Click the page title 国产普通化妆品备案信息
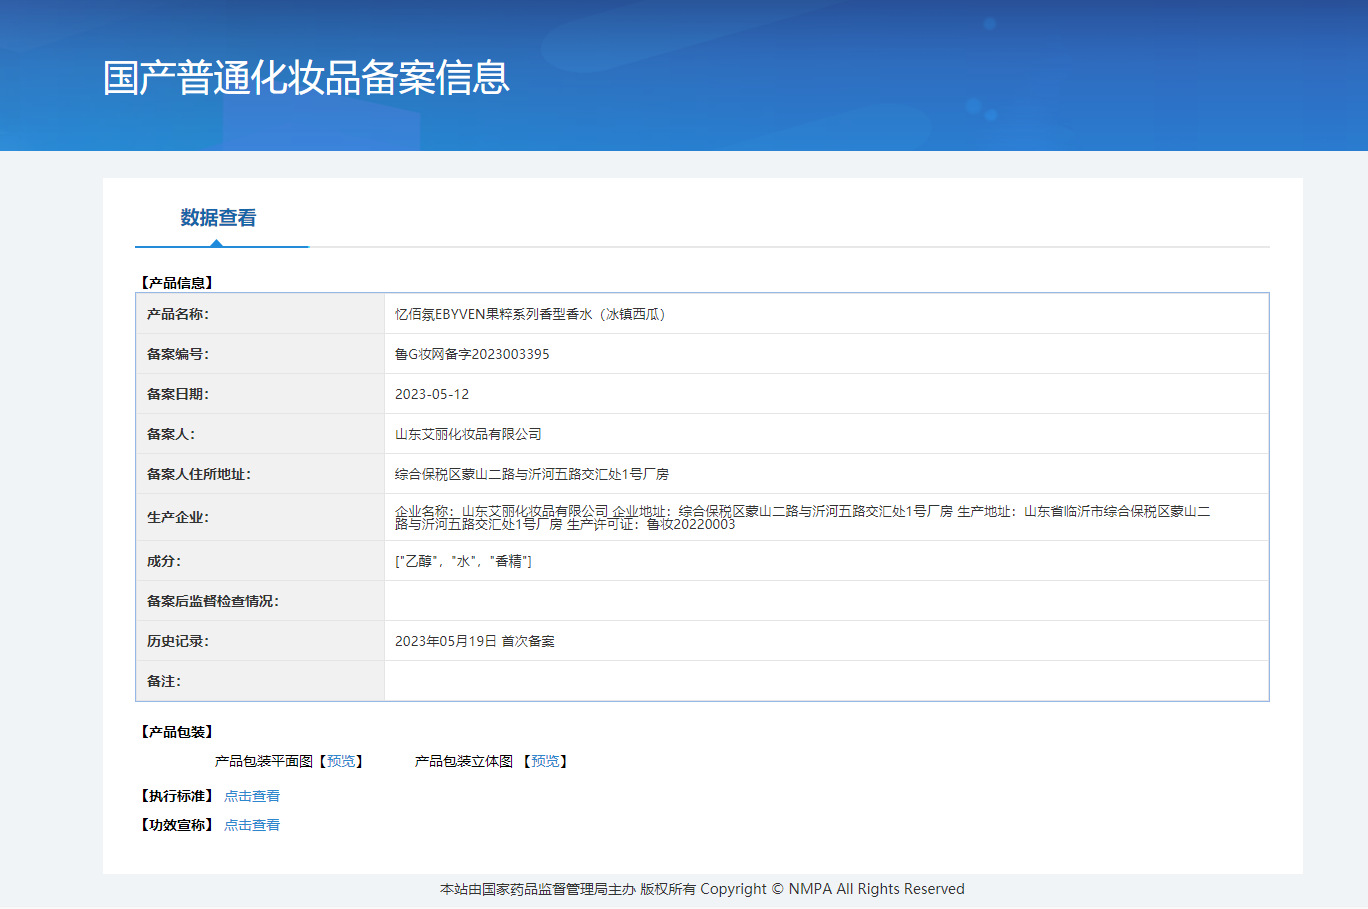The image size is (1368, 909). coord(306,78)
